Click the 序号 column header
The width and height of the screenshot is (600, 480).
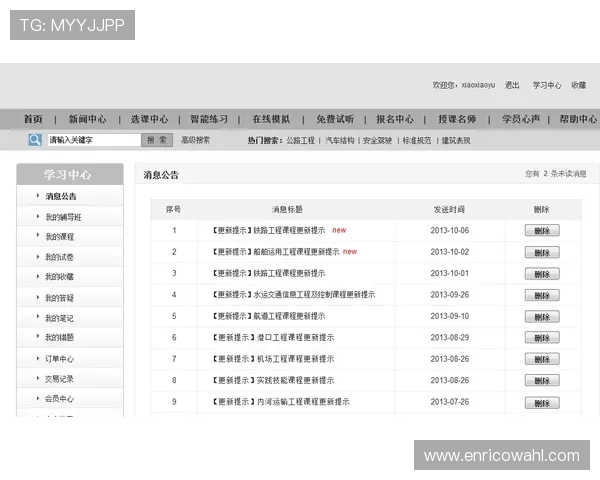pyautogui.click(x=173, y=209)
